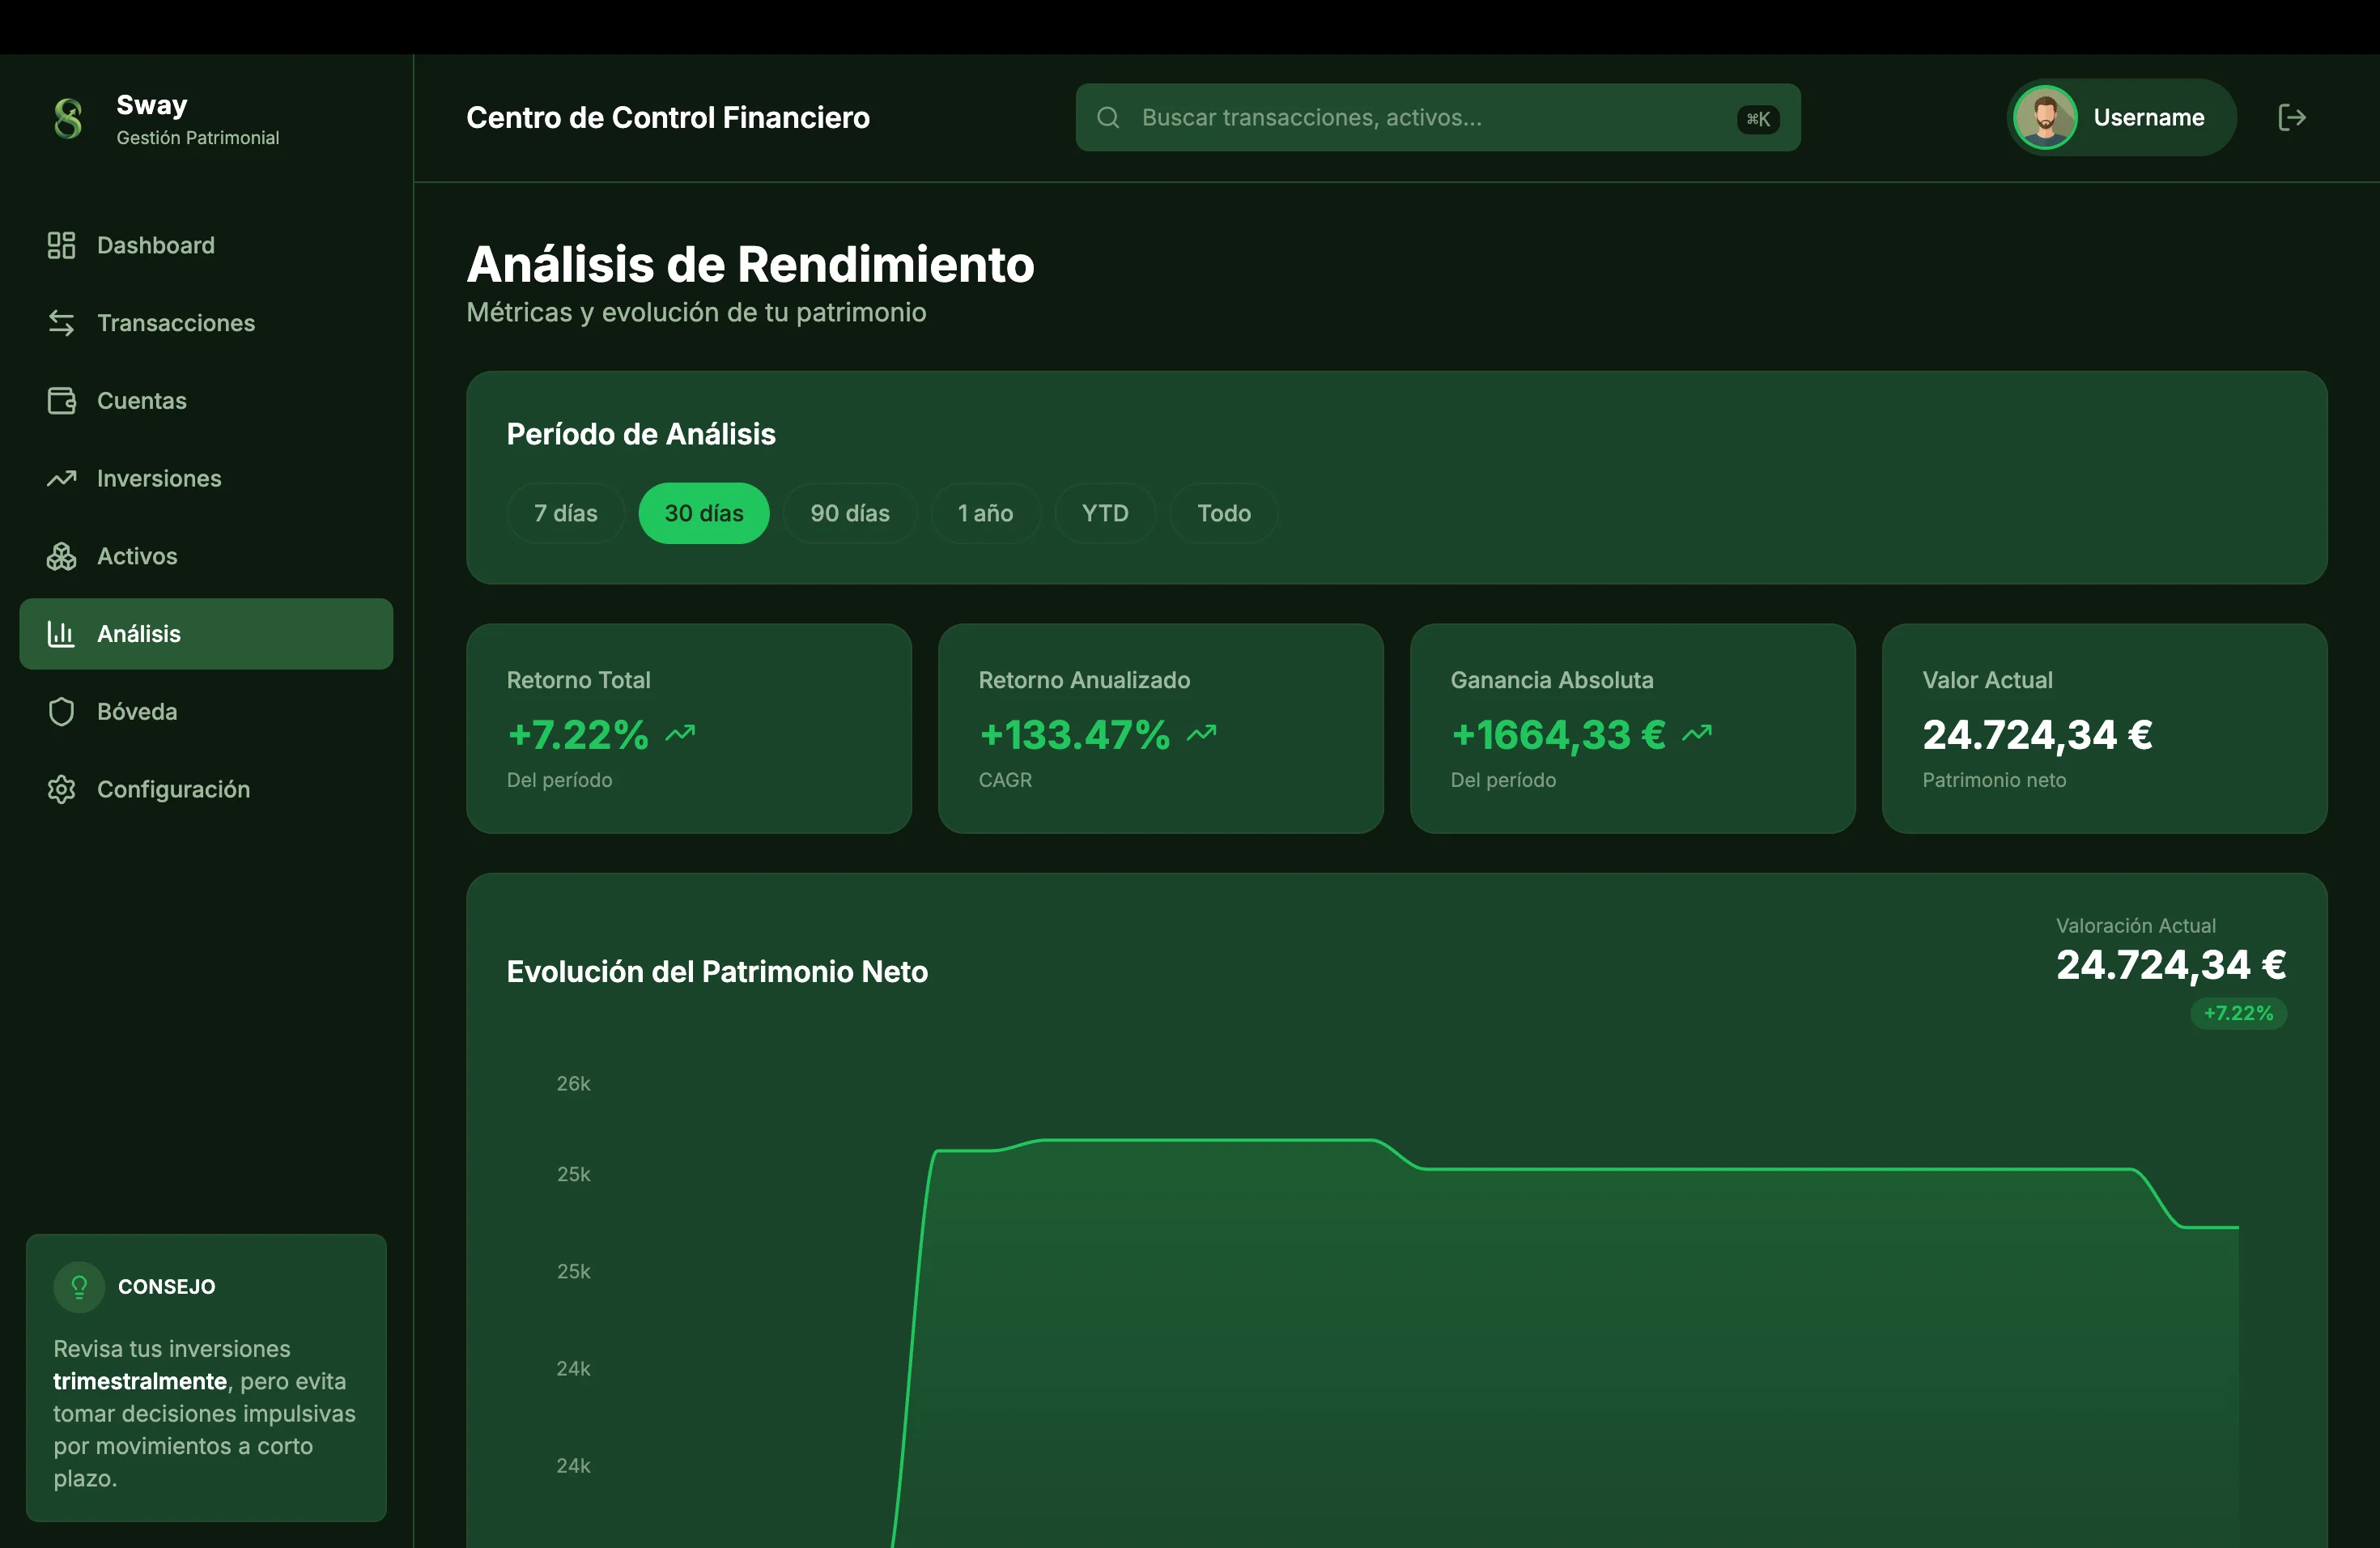This screenshot has height=1548, width=2380.
Task: Go to the Activos section
Action: 137,557
